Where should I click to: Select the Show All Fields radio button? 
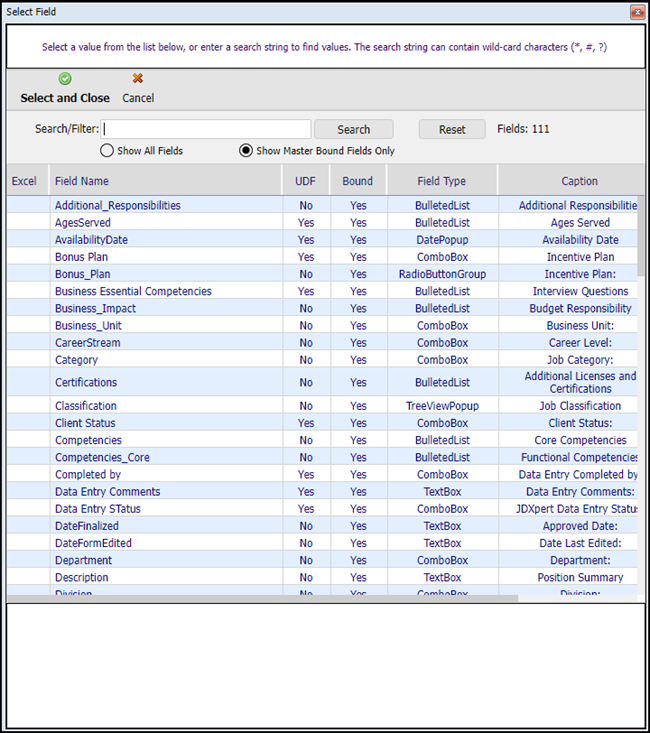pos(107,151)
